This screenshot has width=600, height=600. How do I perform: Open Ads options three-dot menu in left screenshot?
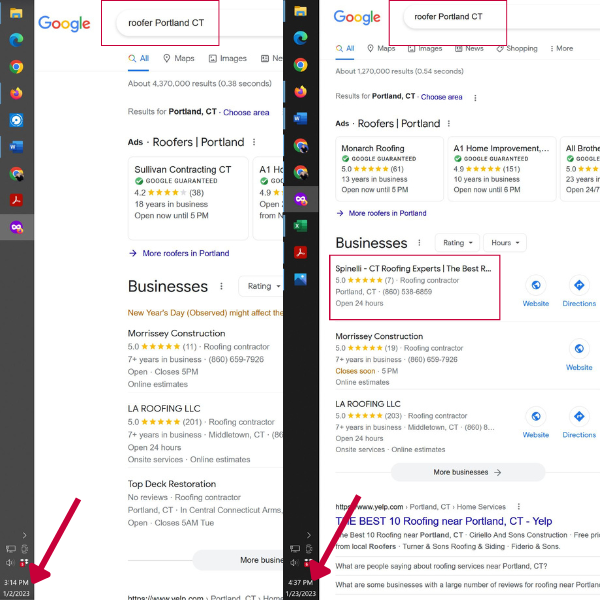pyautogui.click(x=254, y=142)
